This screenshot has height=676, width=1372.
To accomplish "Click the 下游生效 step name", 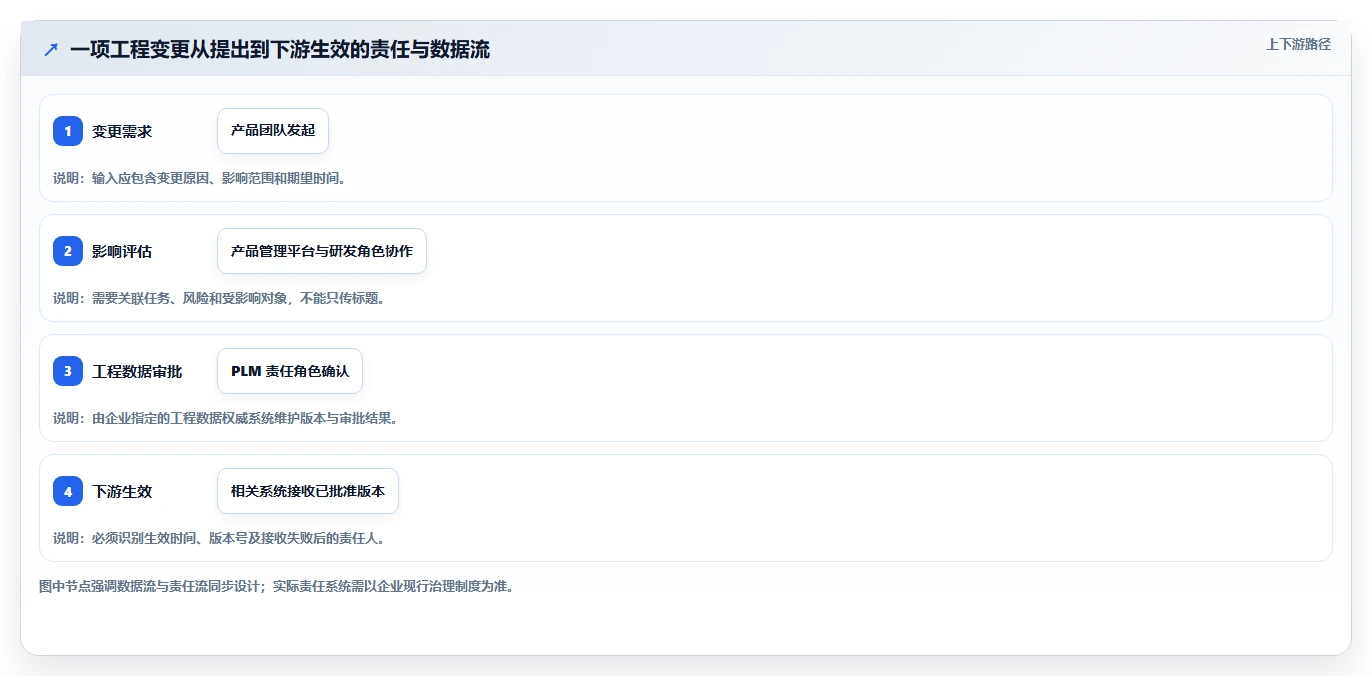I will coord(122,491).
